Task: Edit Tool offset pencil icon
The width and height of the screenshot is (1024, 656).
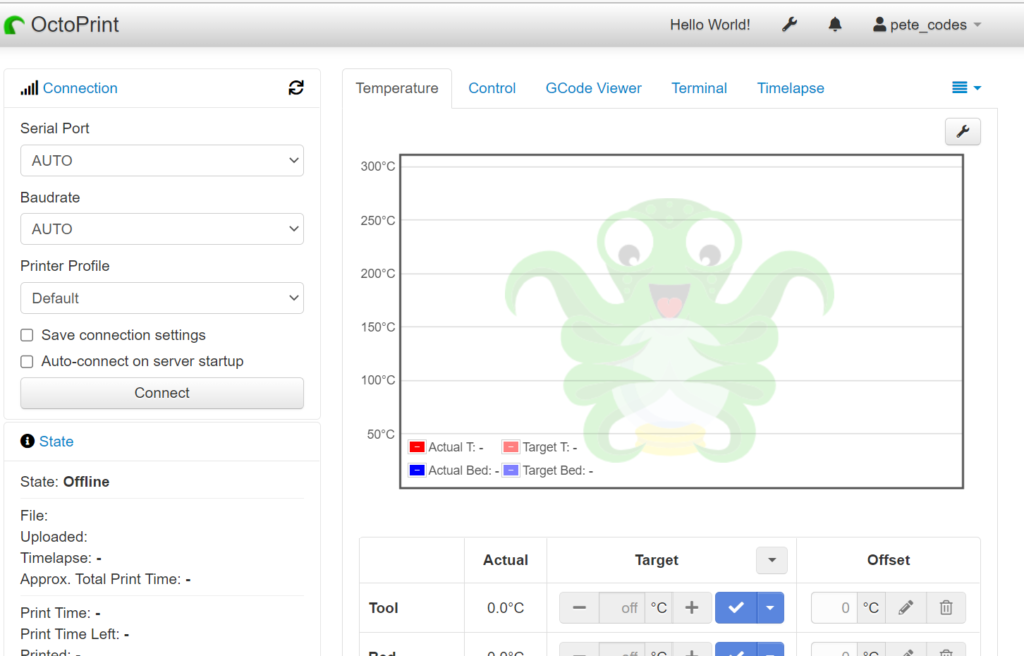Action: click(906, 608)
